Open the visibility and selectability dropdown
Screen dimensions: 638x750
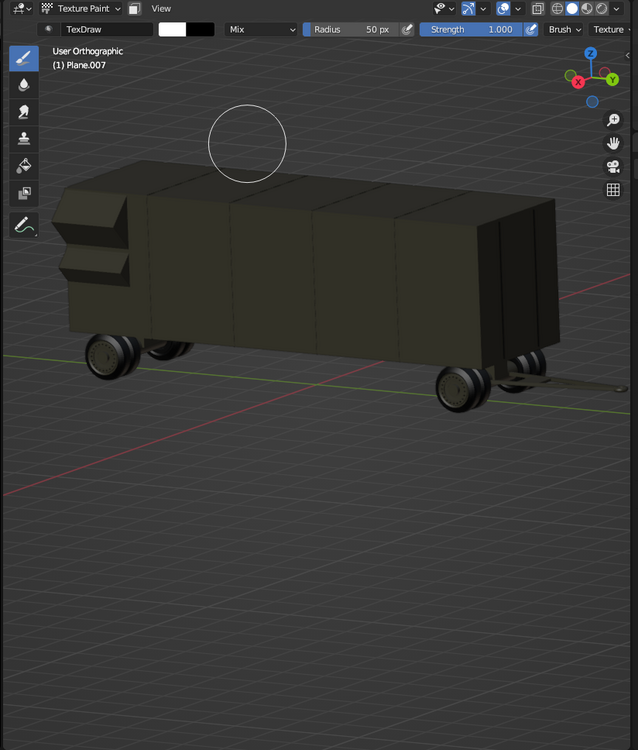point(443,9)
